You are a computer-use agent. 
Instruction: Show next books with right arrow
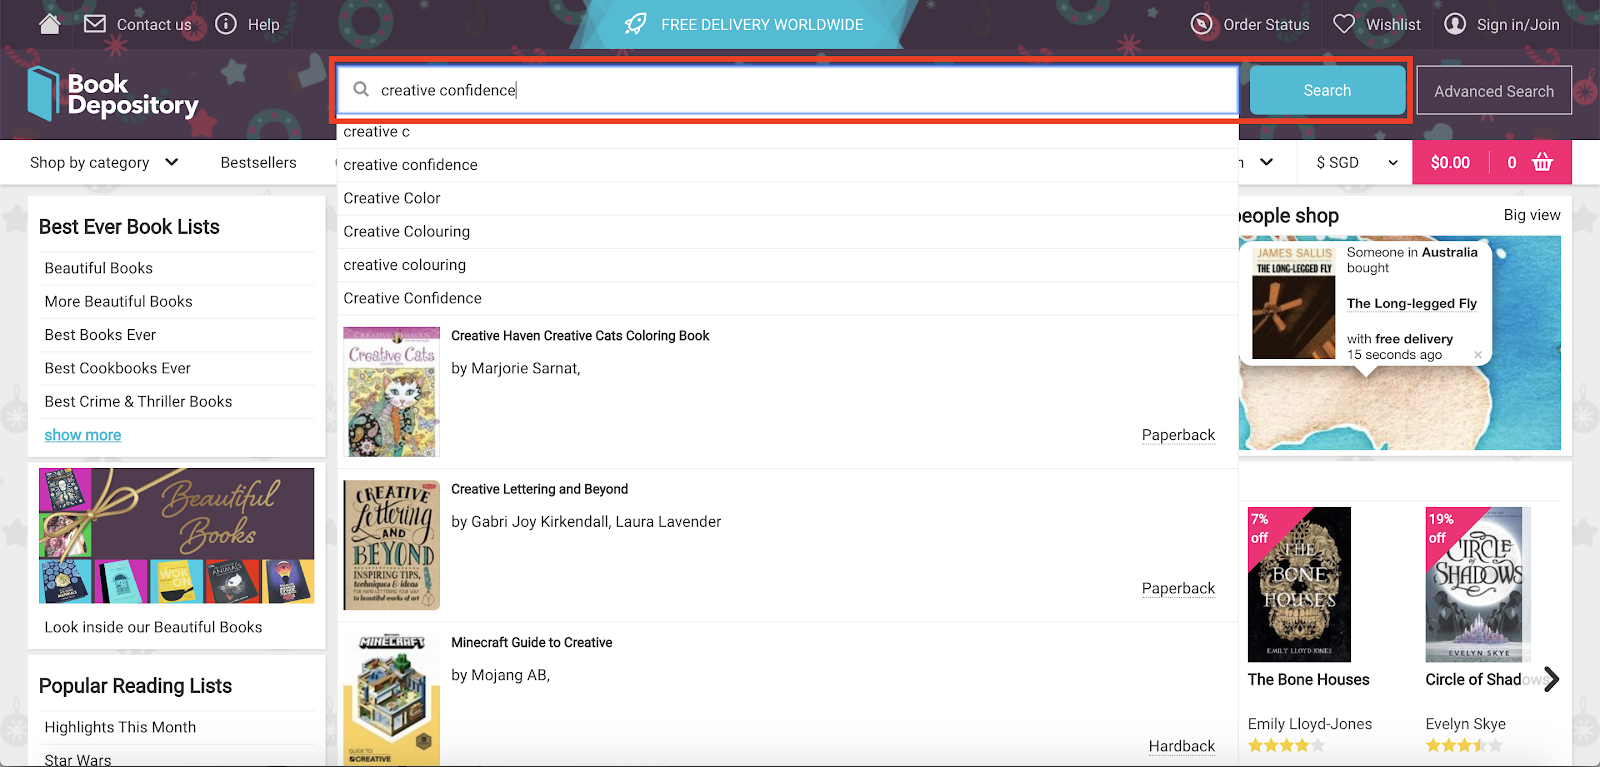point(1550,679)
